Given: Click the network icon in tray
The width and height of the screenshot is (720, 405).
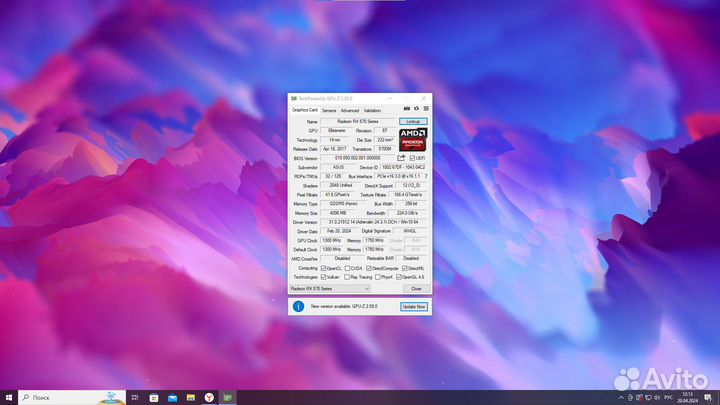Looking at the screenshot, I should pos(648,398).
